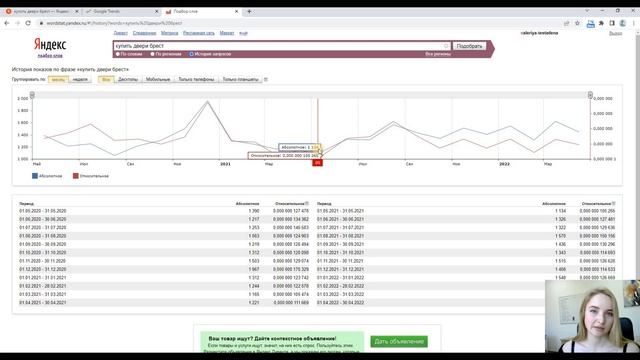Click the red highlighted month marker on chart axis

[318, 163]
